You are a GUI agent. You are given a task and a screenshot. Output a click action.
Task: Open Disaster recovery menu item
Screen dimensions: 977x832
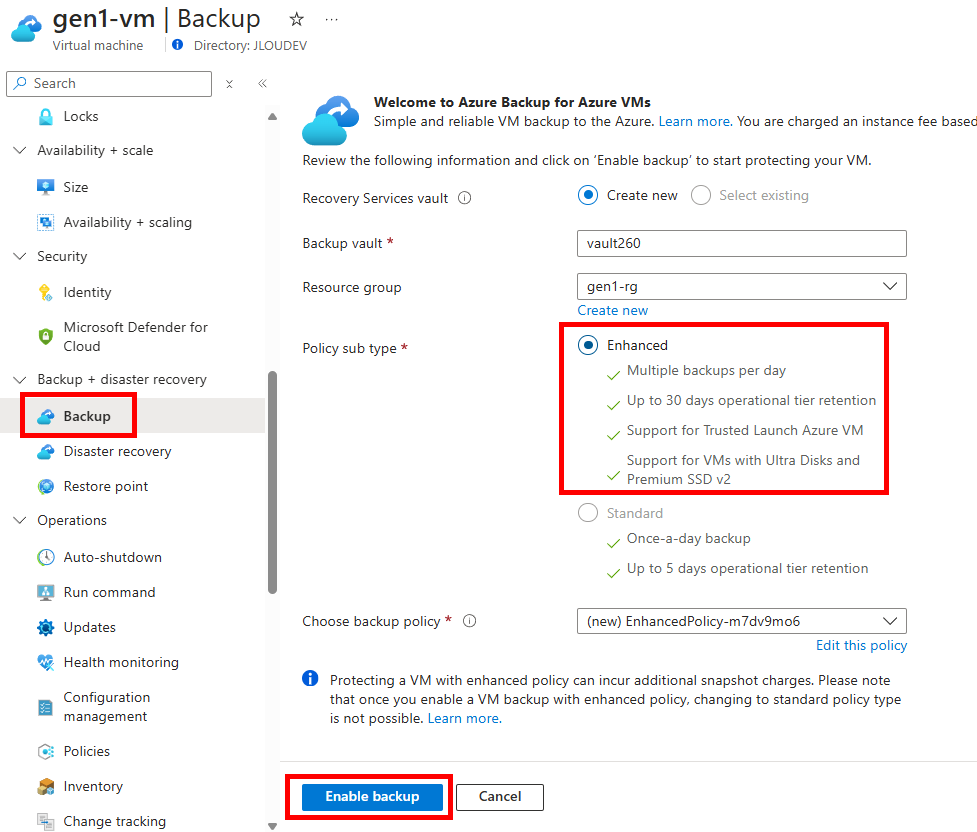pos(117,451)
